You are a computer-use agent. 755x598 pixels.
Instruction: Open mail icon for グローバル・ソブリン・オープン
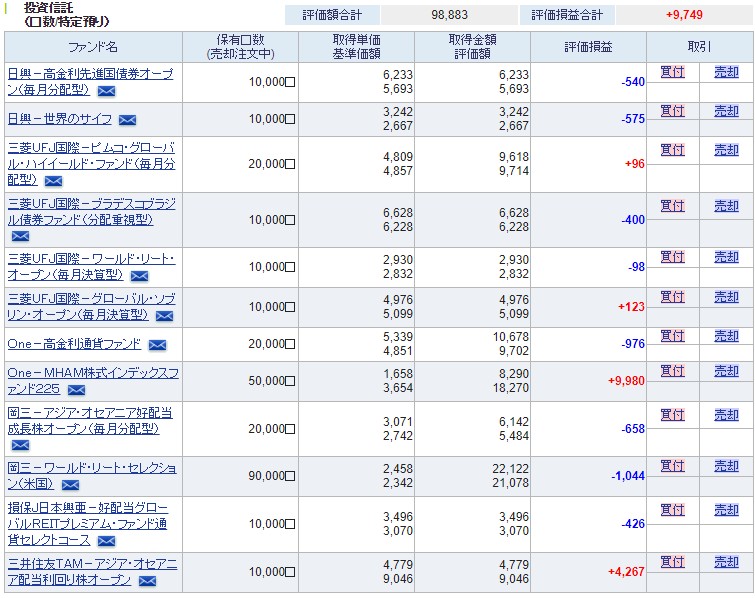(x=164, y=316)
